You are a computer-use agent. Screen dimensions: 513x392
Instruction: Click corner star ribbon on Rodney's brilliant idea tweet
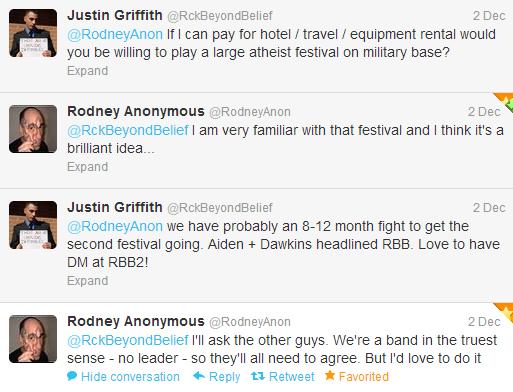(x=505, y=102)
